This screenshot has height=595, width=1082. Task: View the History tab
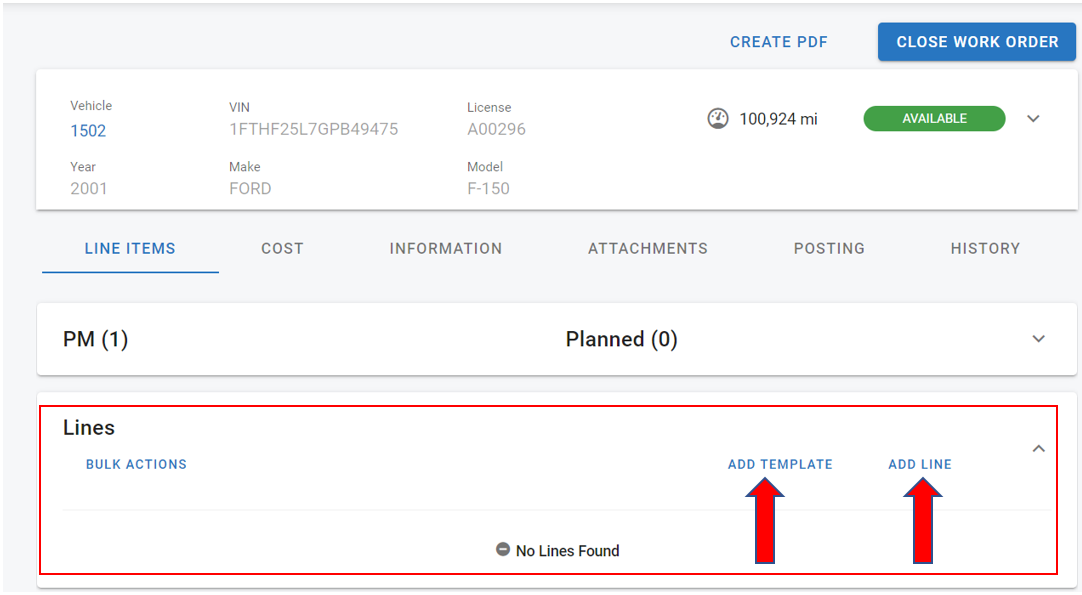pyautogui.click(x=985, y=249)
